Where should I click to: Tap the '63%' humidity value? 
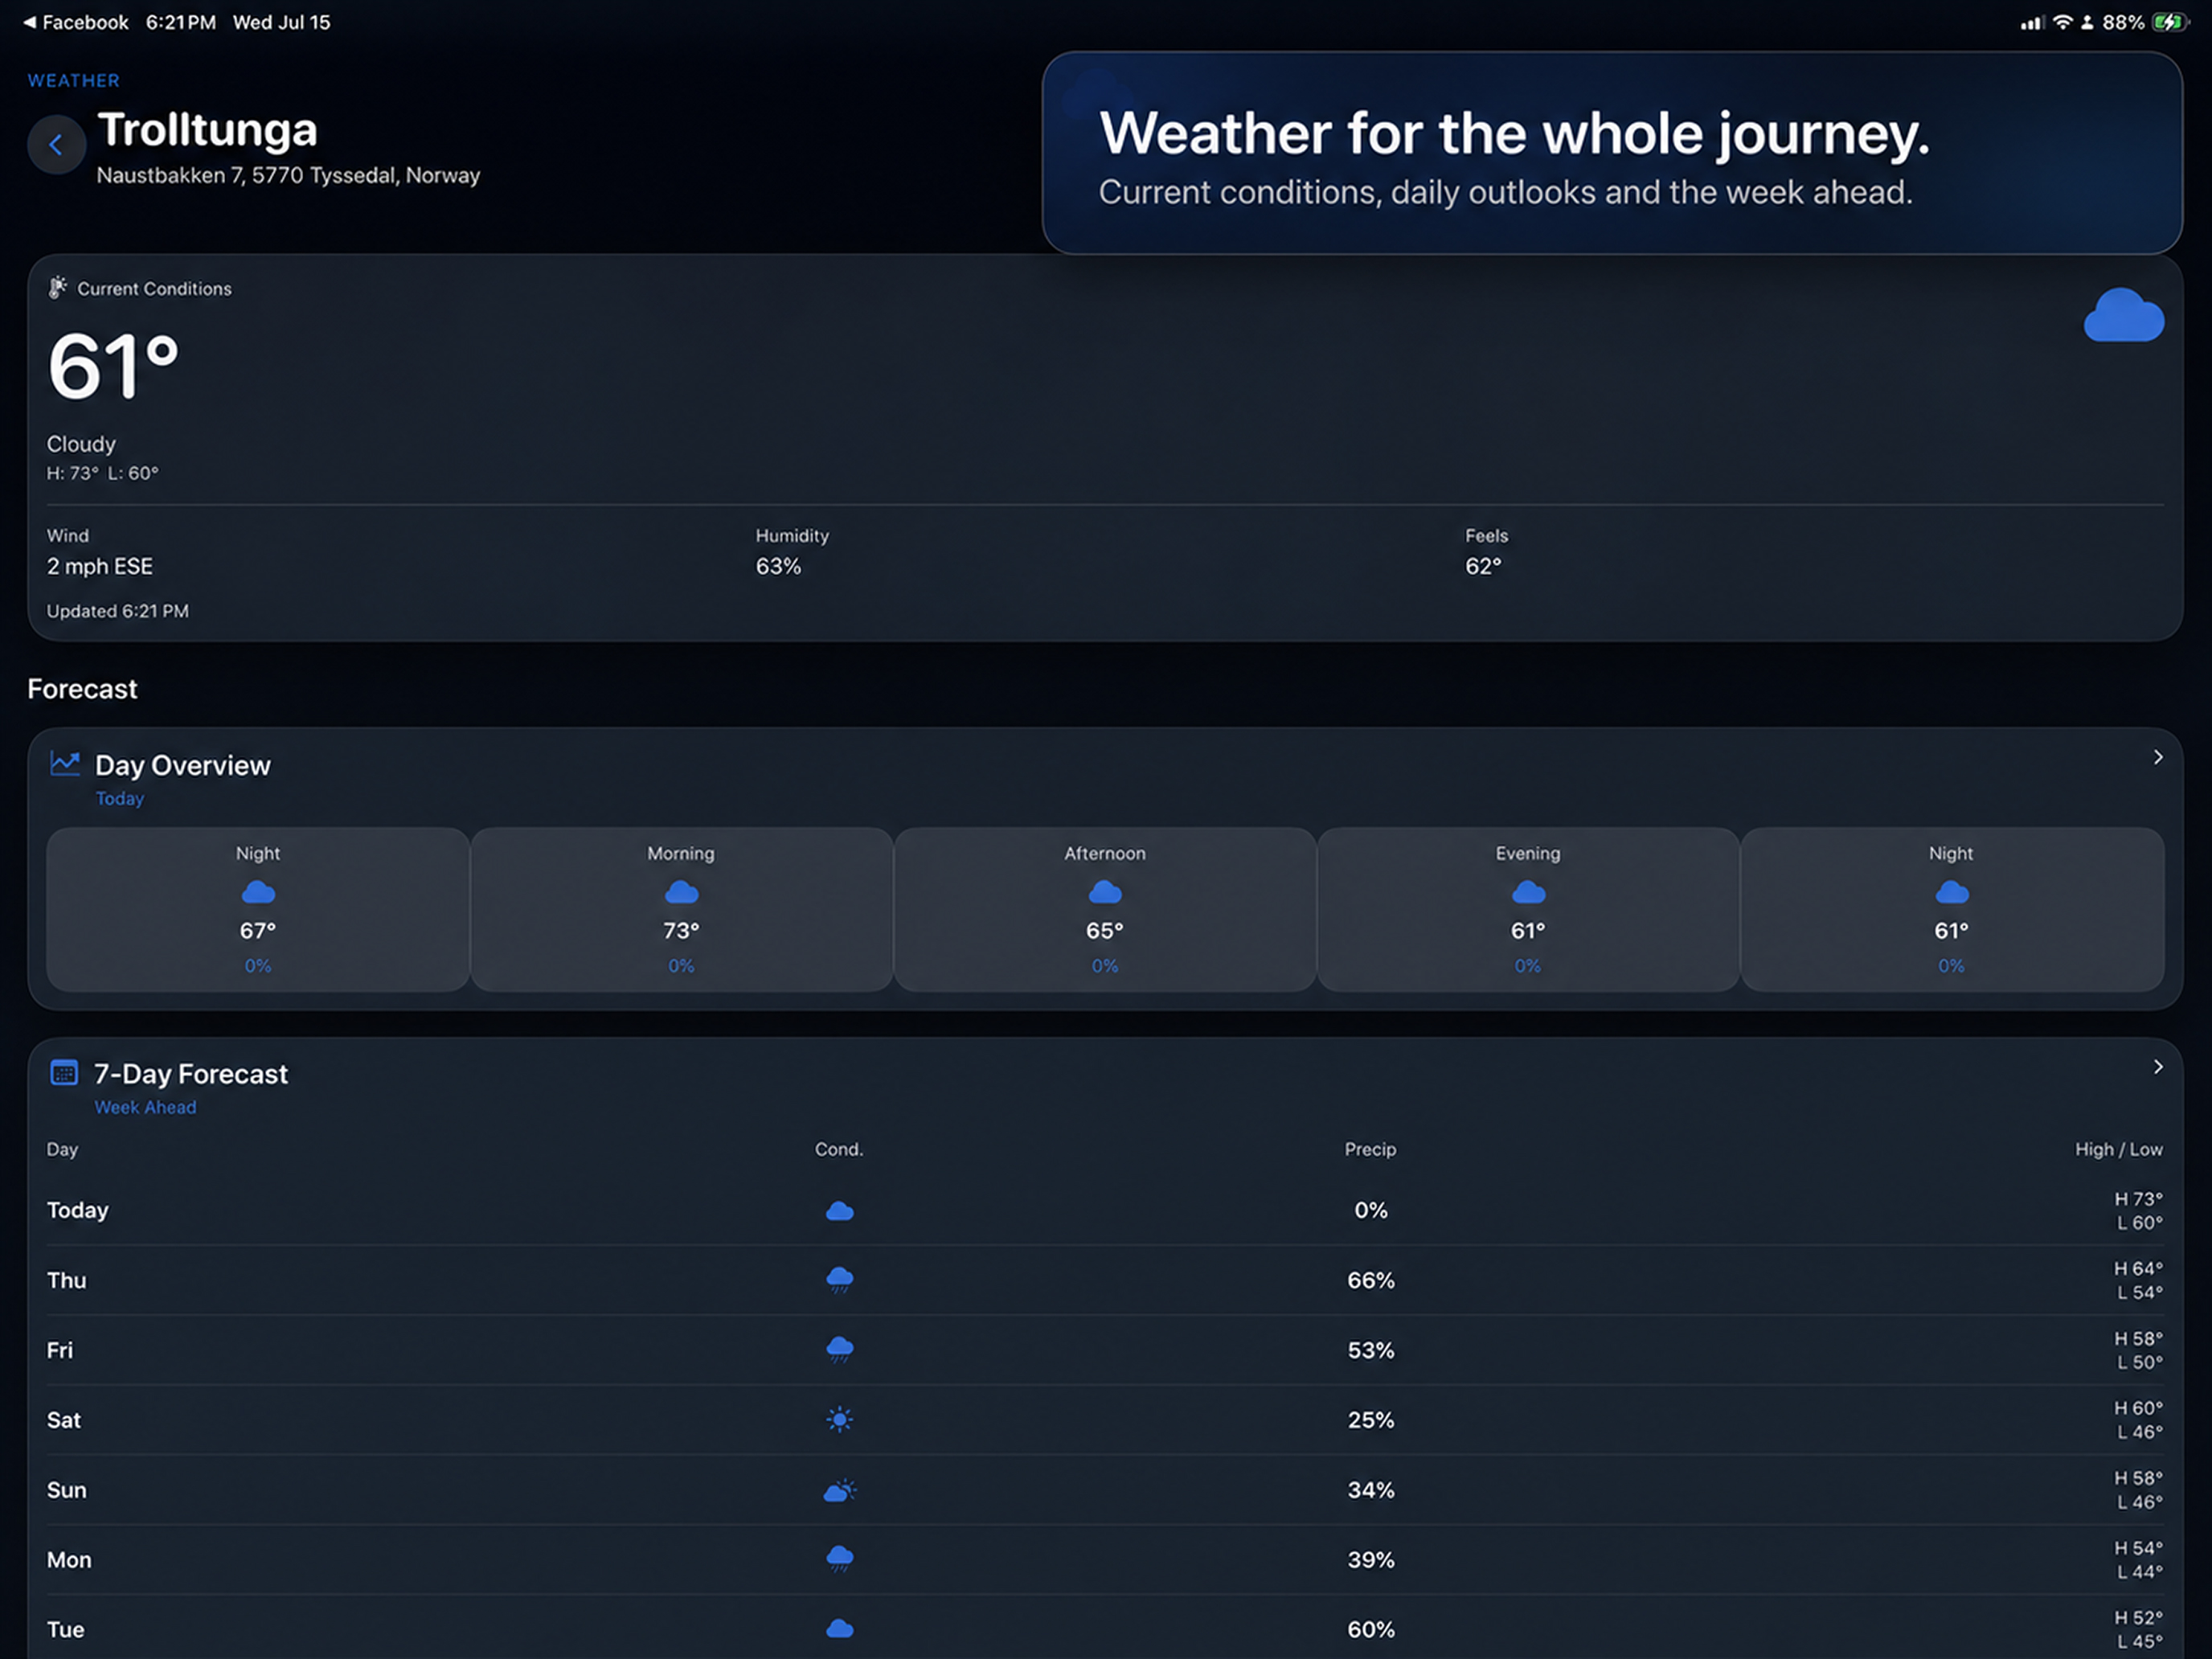(778, 566)
